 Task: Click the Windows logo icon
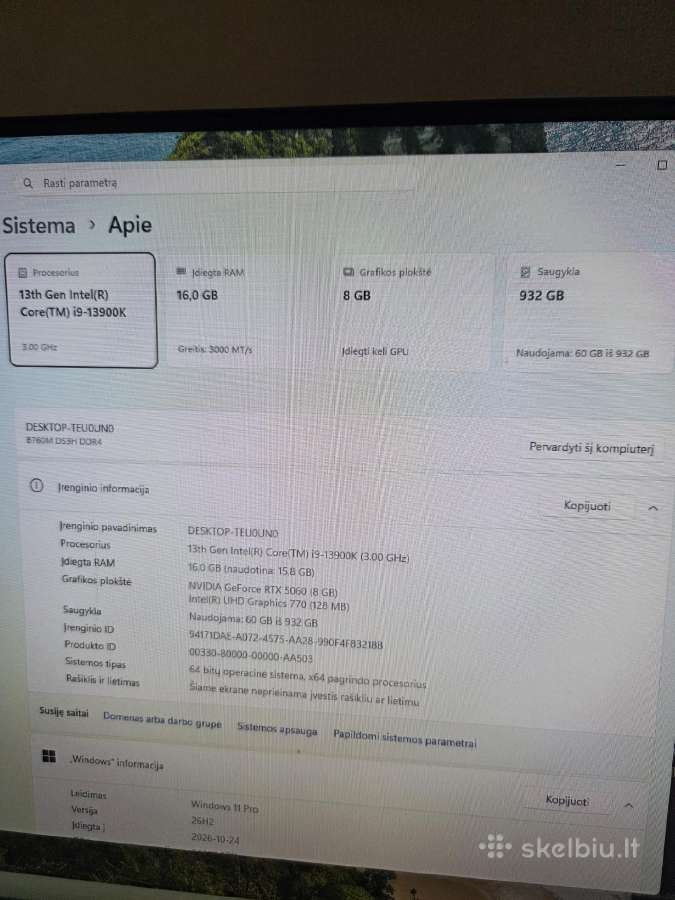(x=49, y=757)
